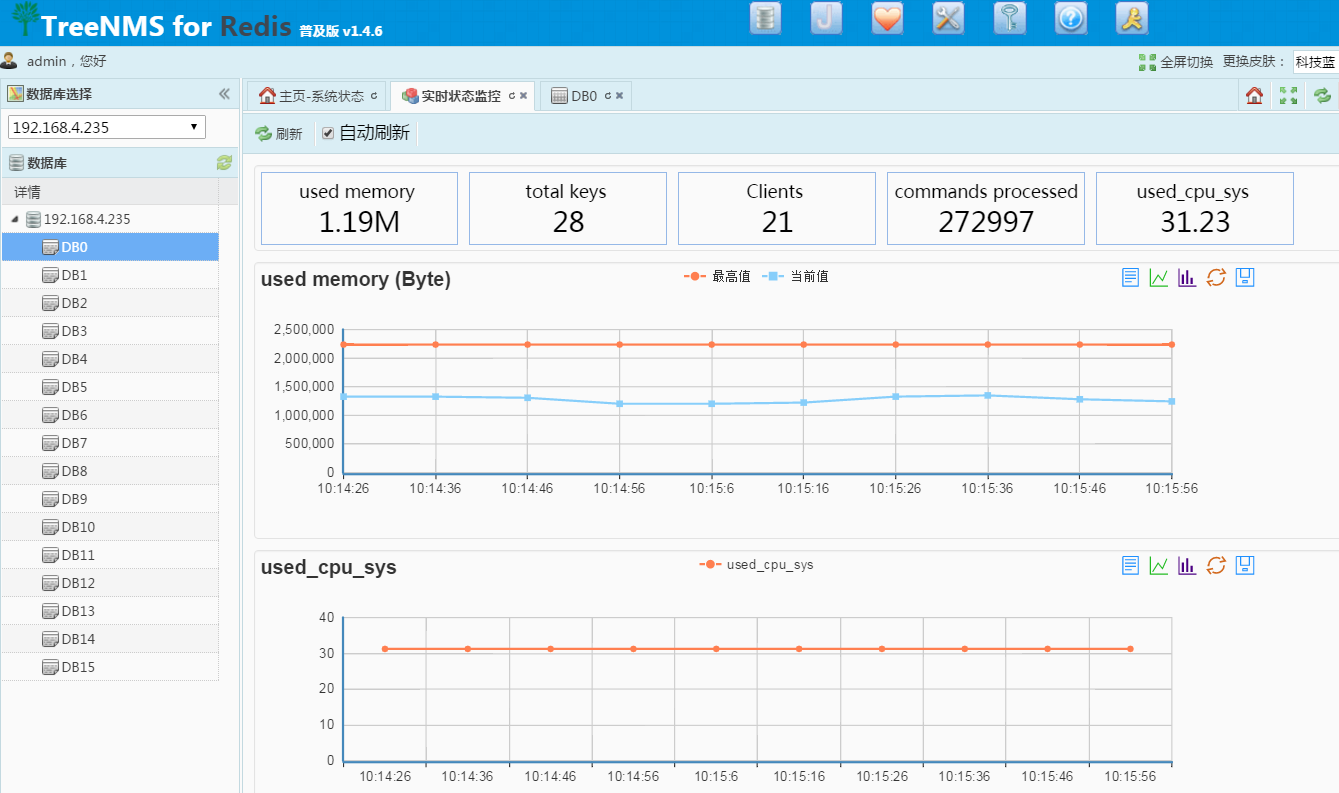The image size is (1339, 793).
Task: Click 全屏切换 fullscreen toggle link
Action: coord(1176,62)
